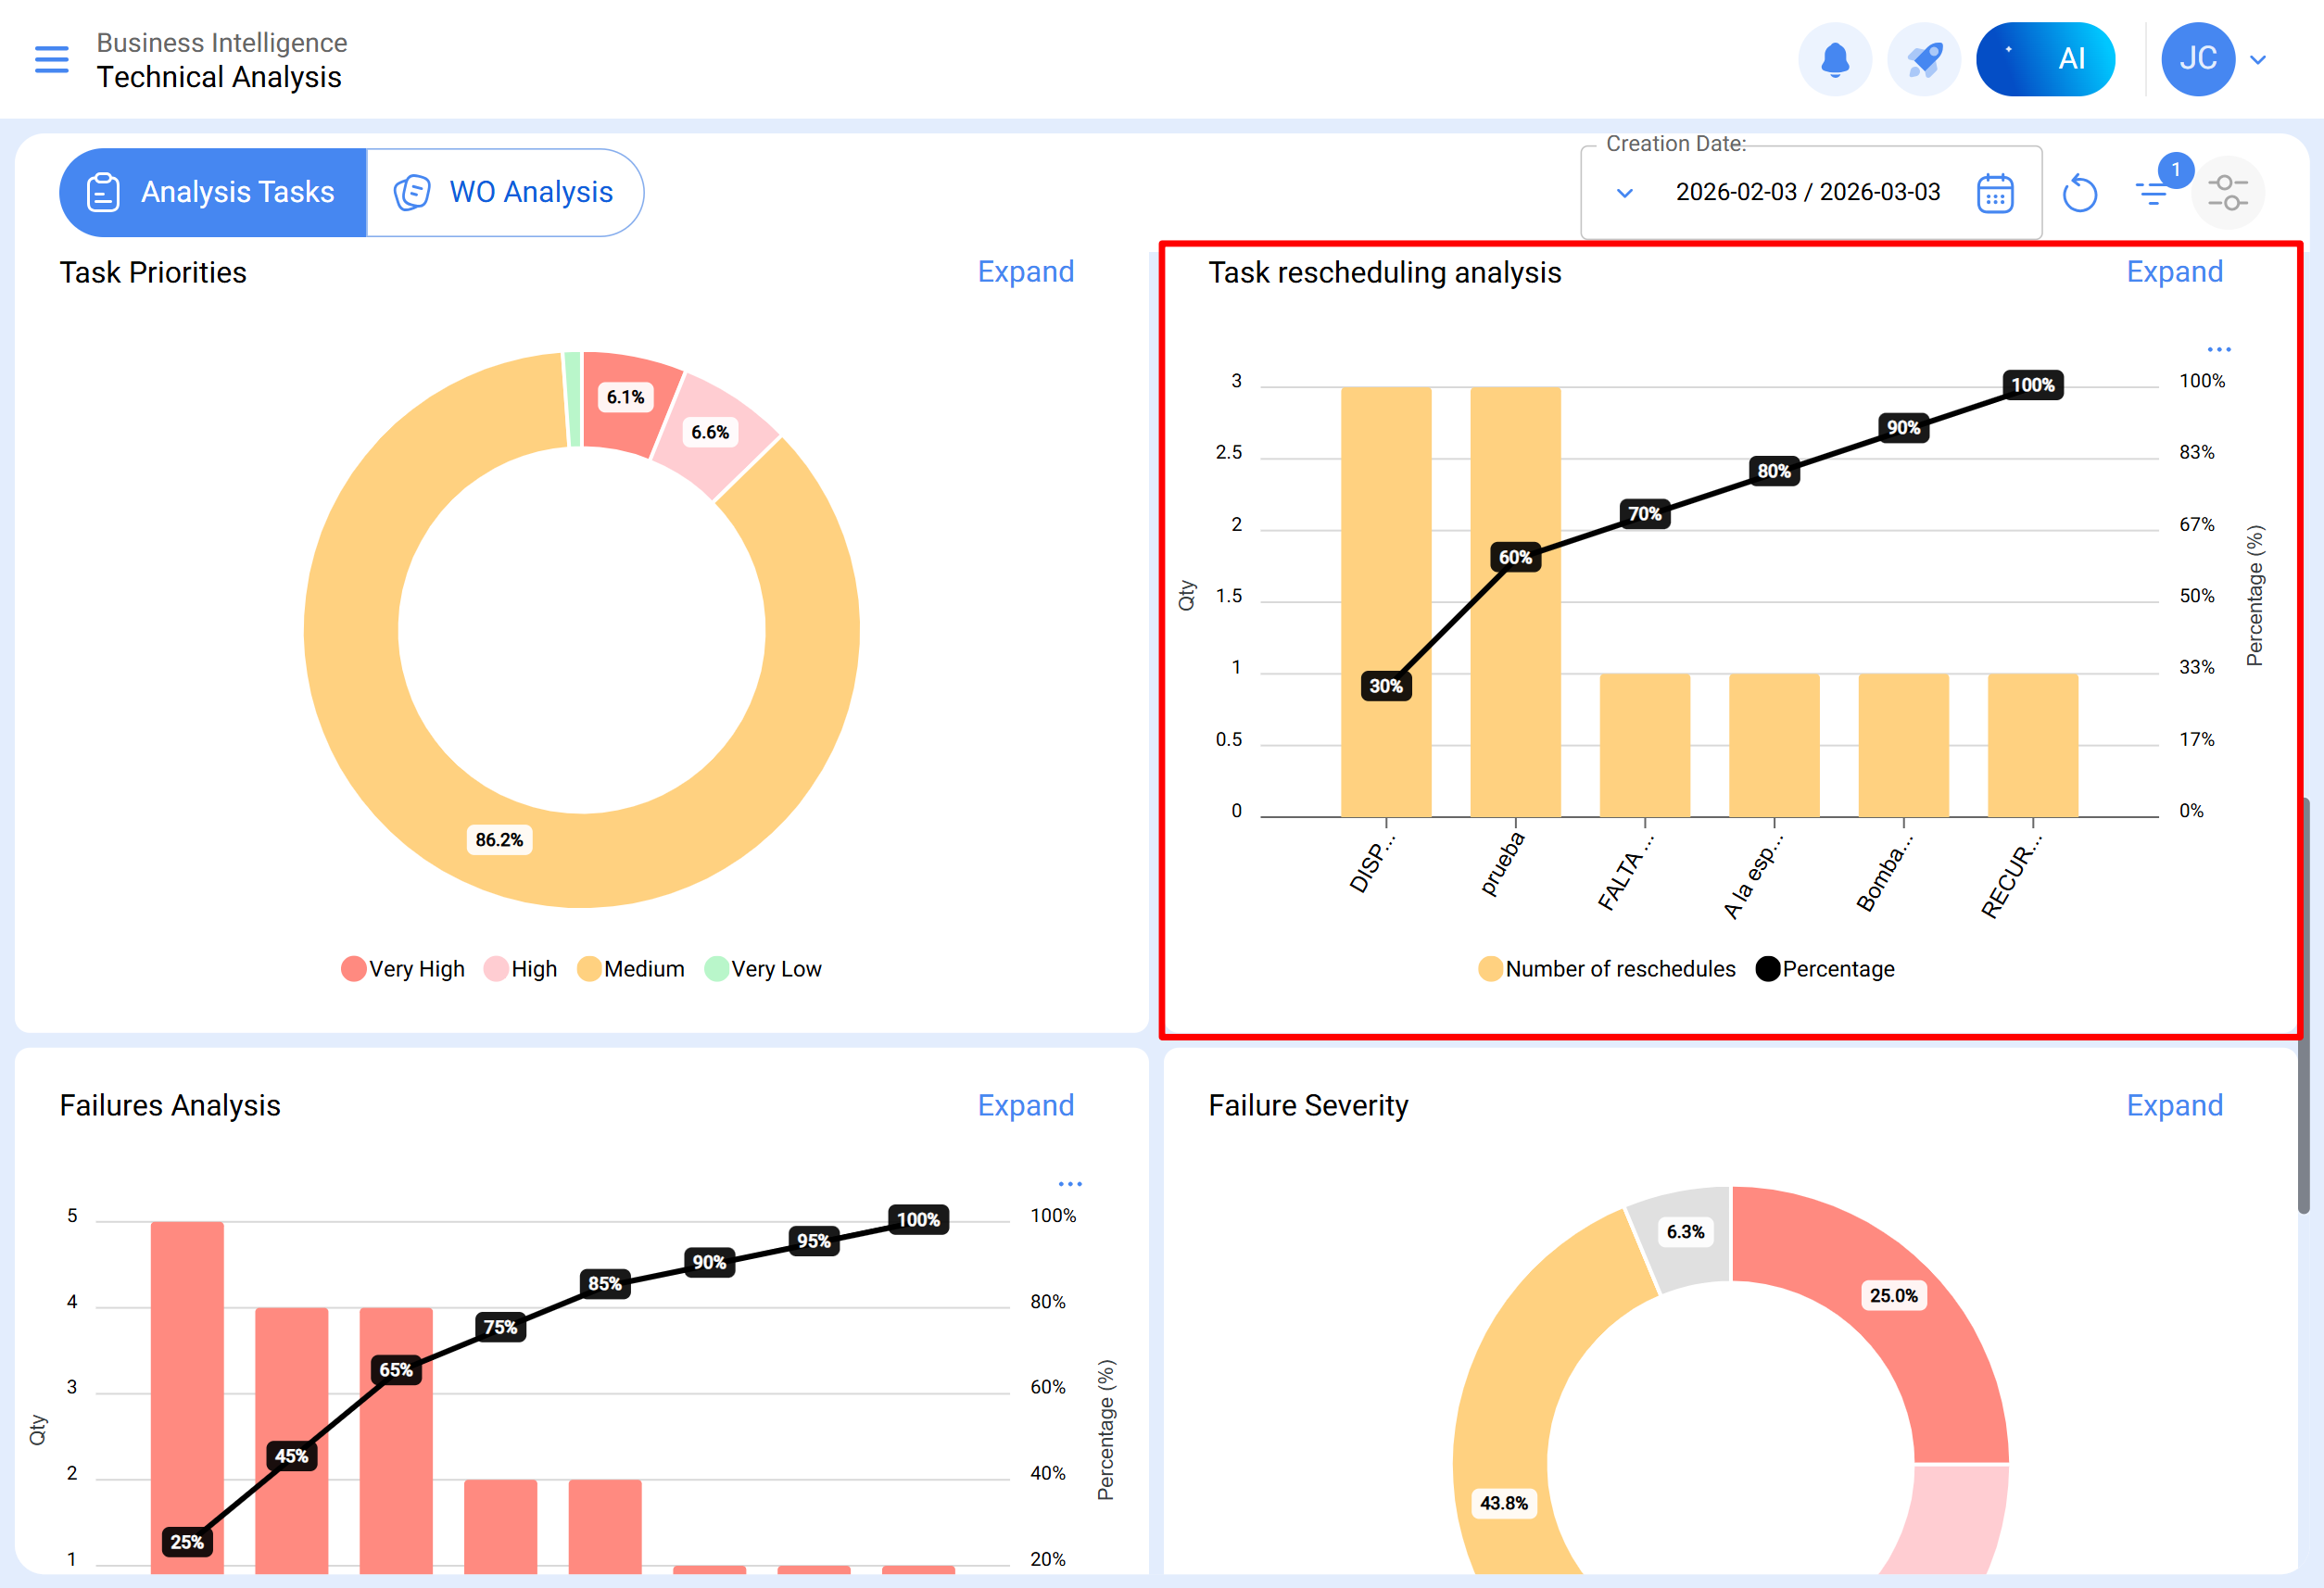Viewport: 2324px width, 1588px height.
Task: Click the rocket launch icon
Action: [1923, 59]
